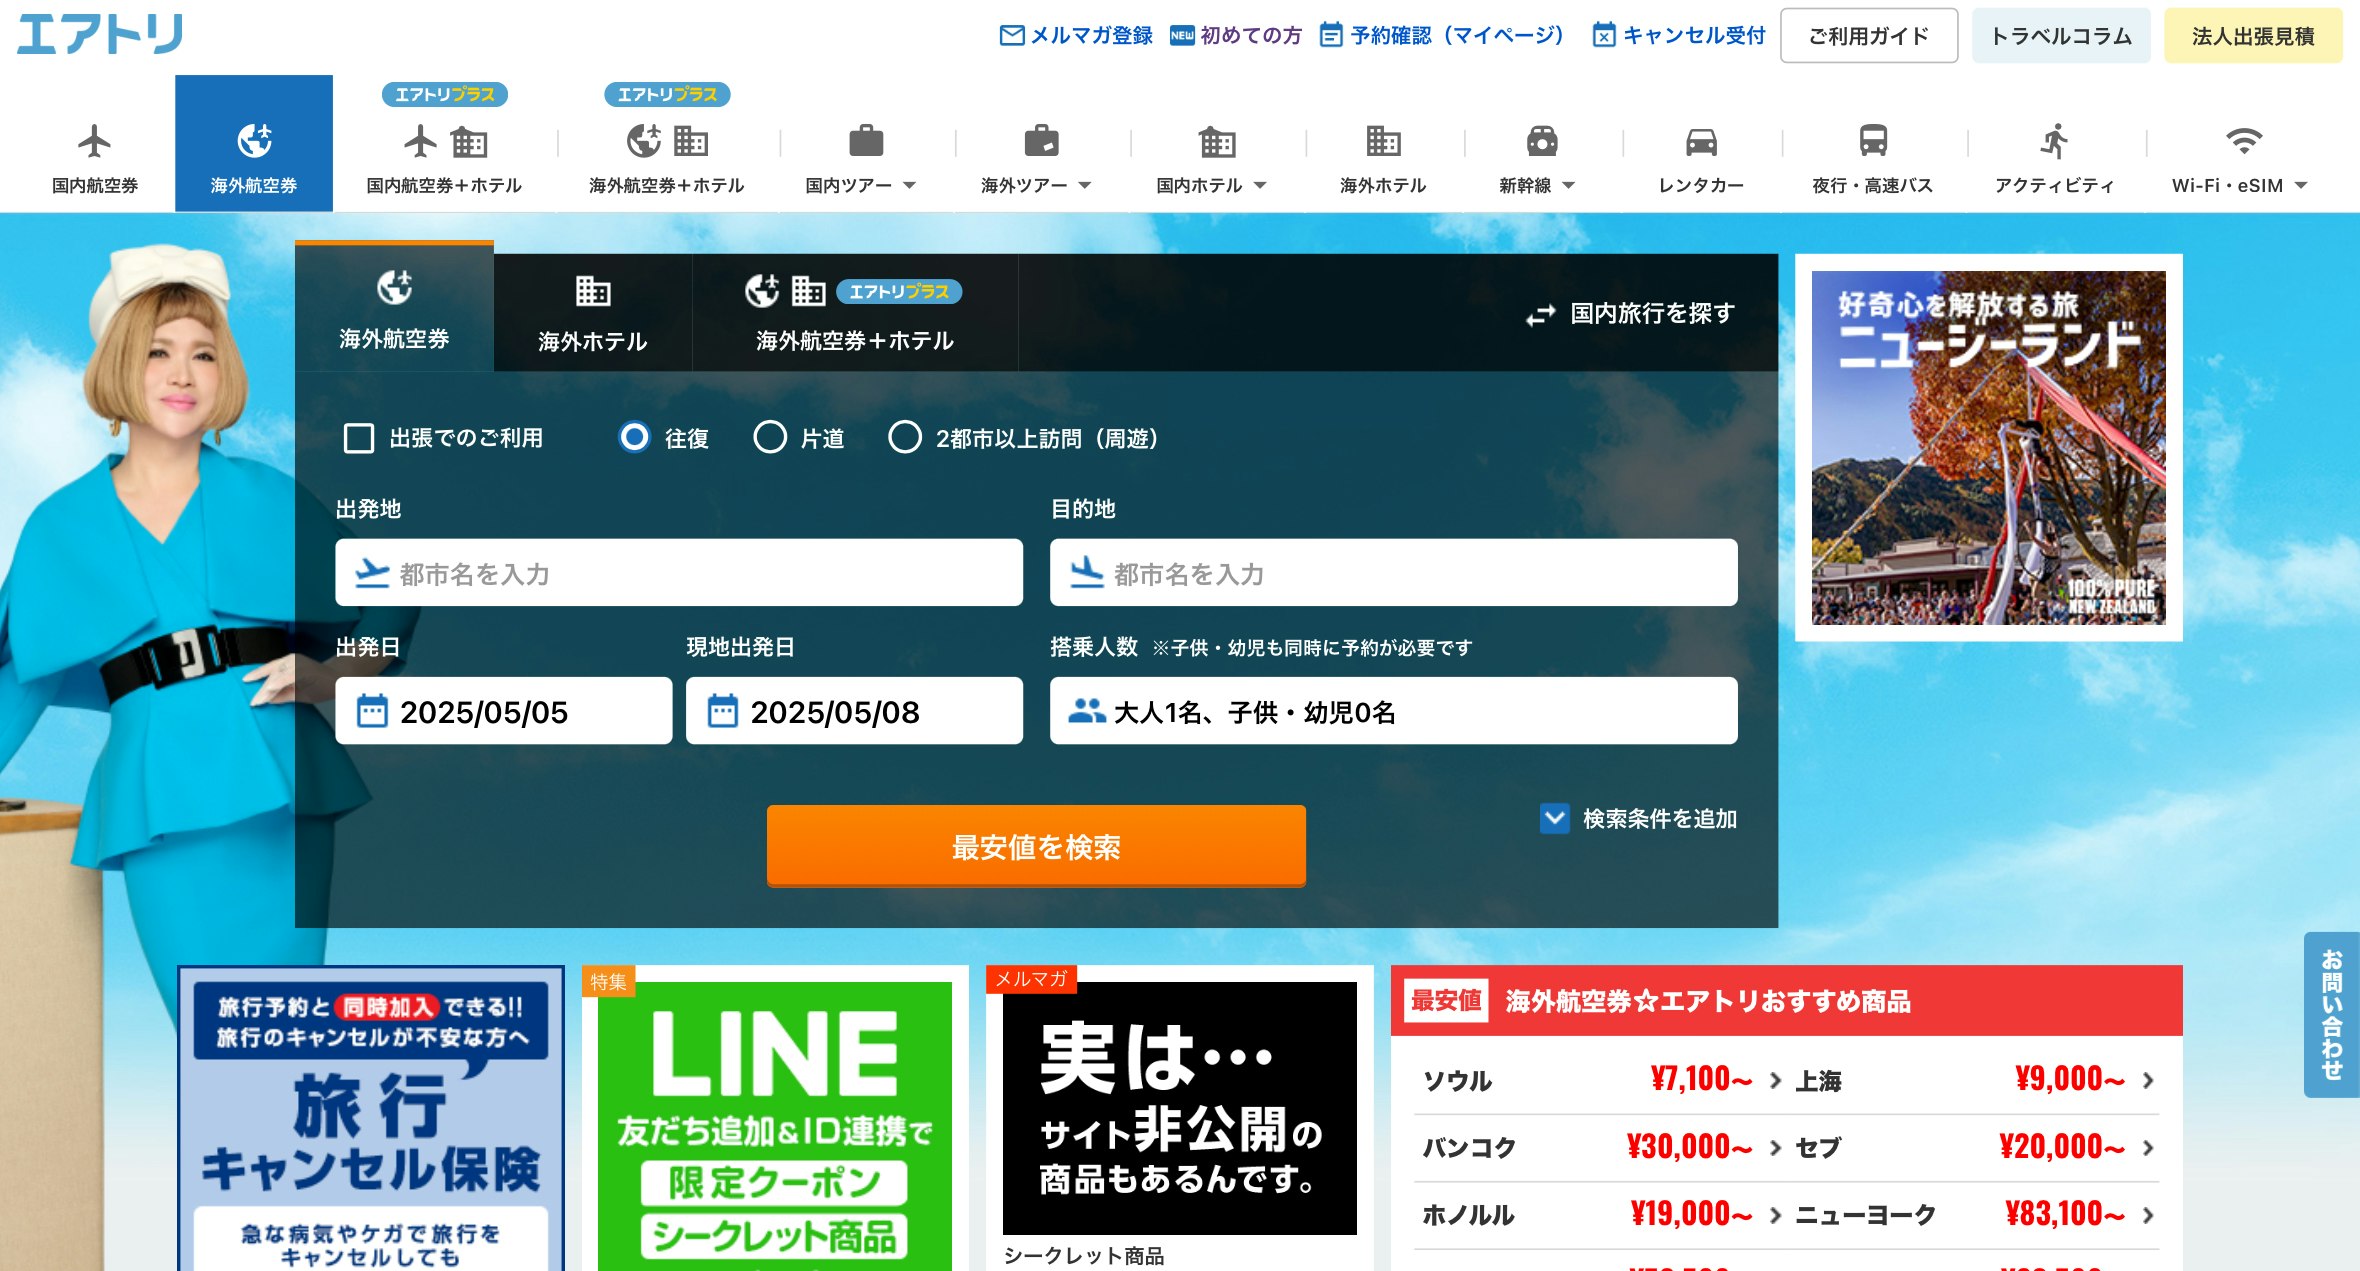Open the 法人出張見積 button
Viewport: 2360px width, 1271px height.
2253,36
